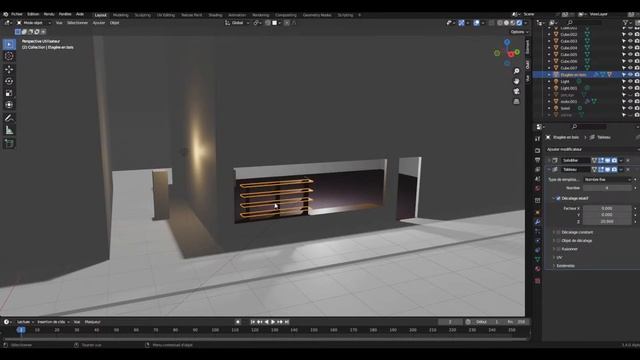Jump to the timeline start frame

click(253, 322)
